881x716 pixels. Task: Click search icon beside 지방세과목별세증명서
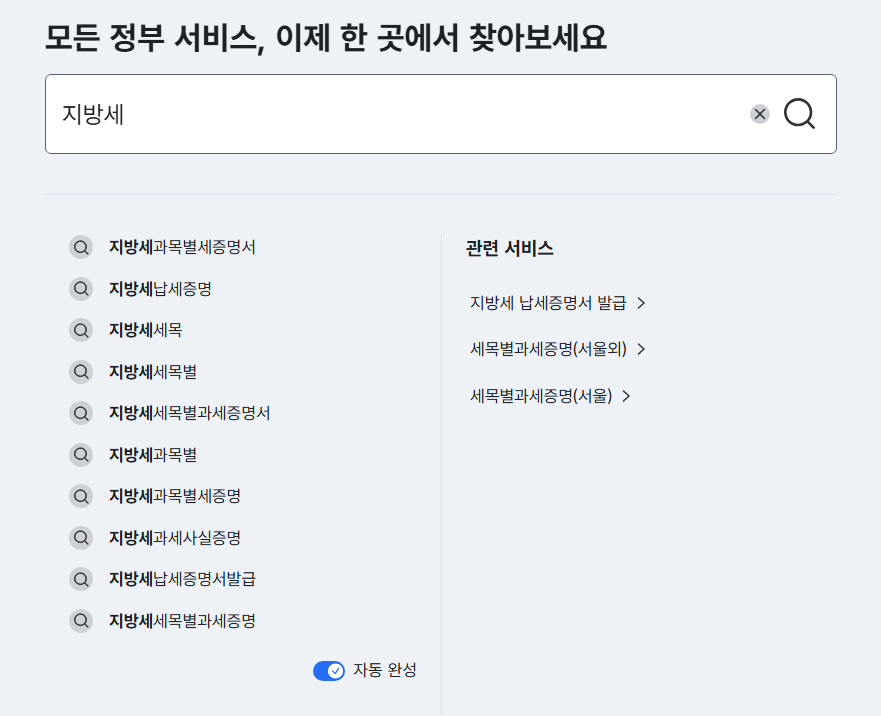click(x=81, y=247)
